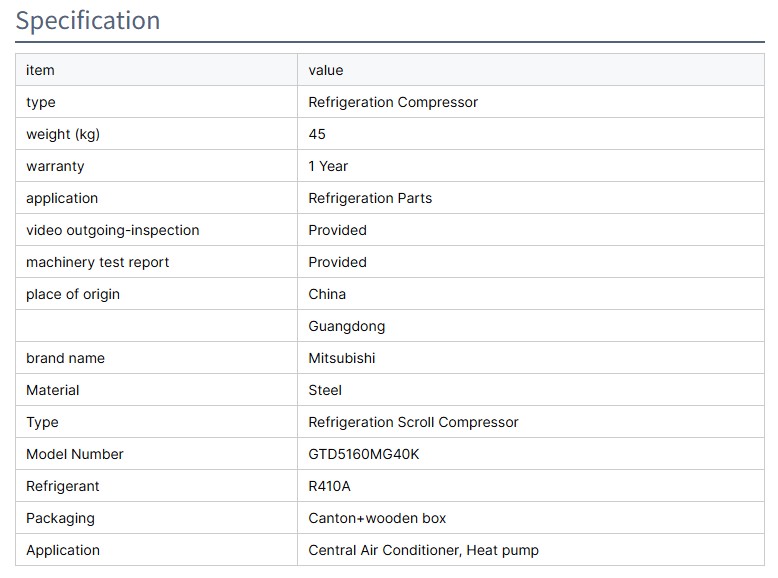
Task: Click the Specification heading
Action: click(88, 21)
